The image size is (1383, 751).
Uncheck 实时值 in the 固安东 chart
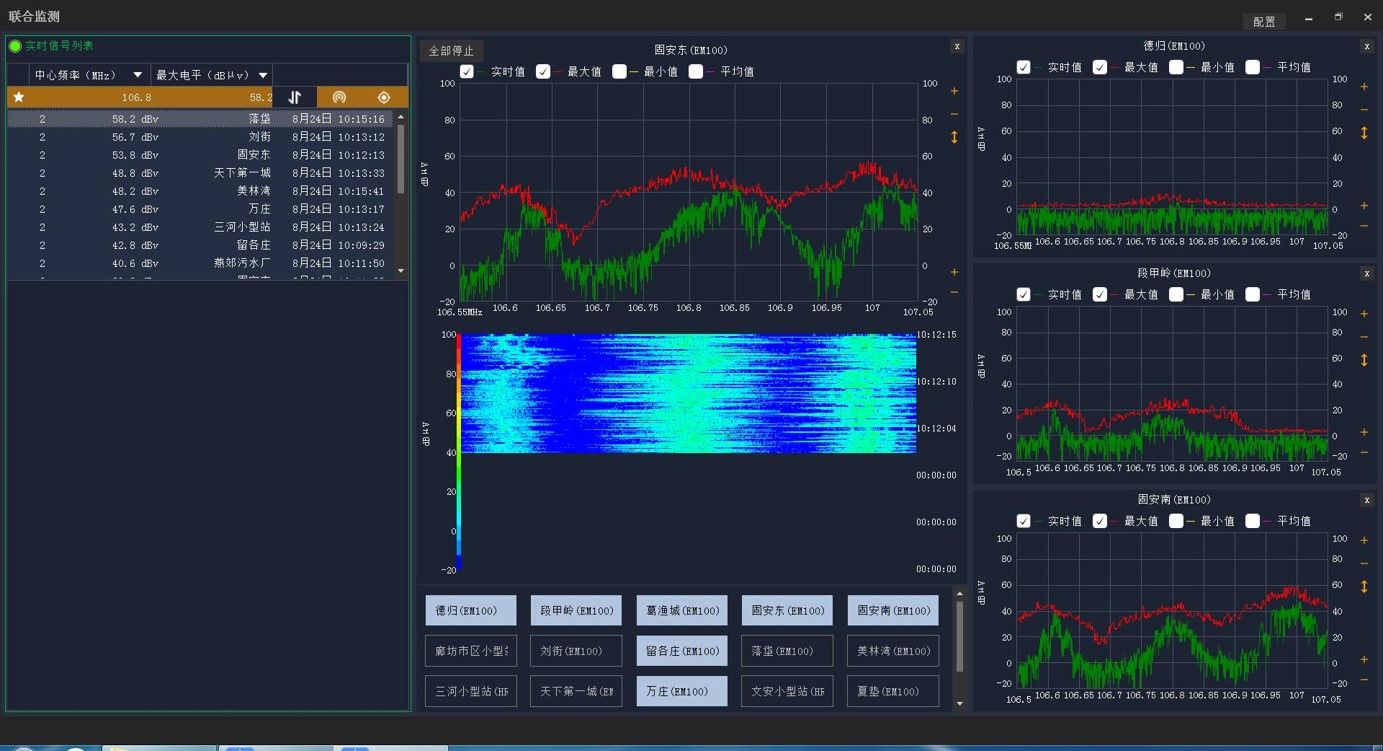(467, 71)
